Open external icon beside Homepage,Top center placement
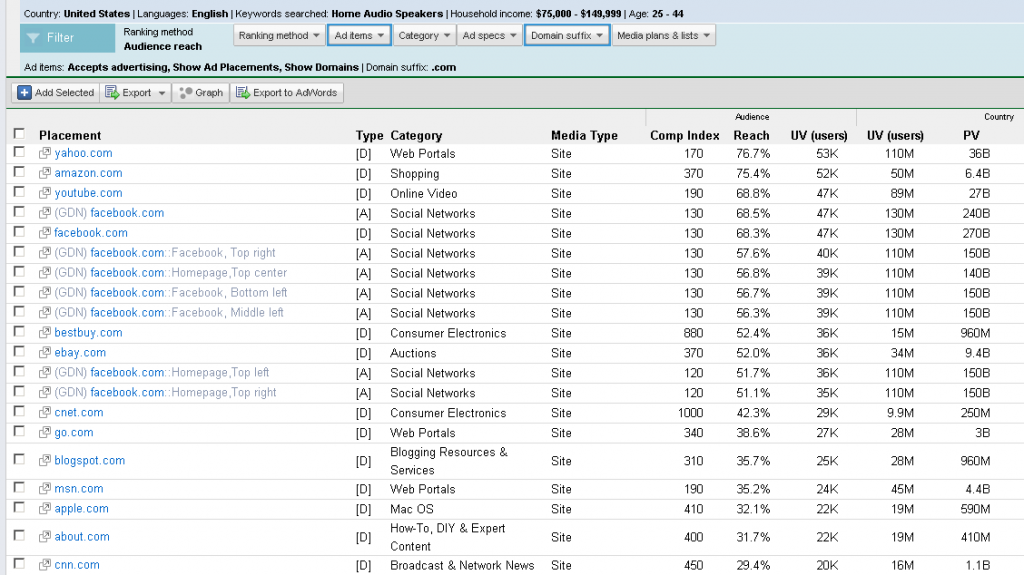Screen dimensions: 1024x575 tap(44, 272)
